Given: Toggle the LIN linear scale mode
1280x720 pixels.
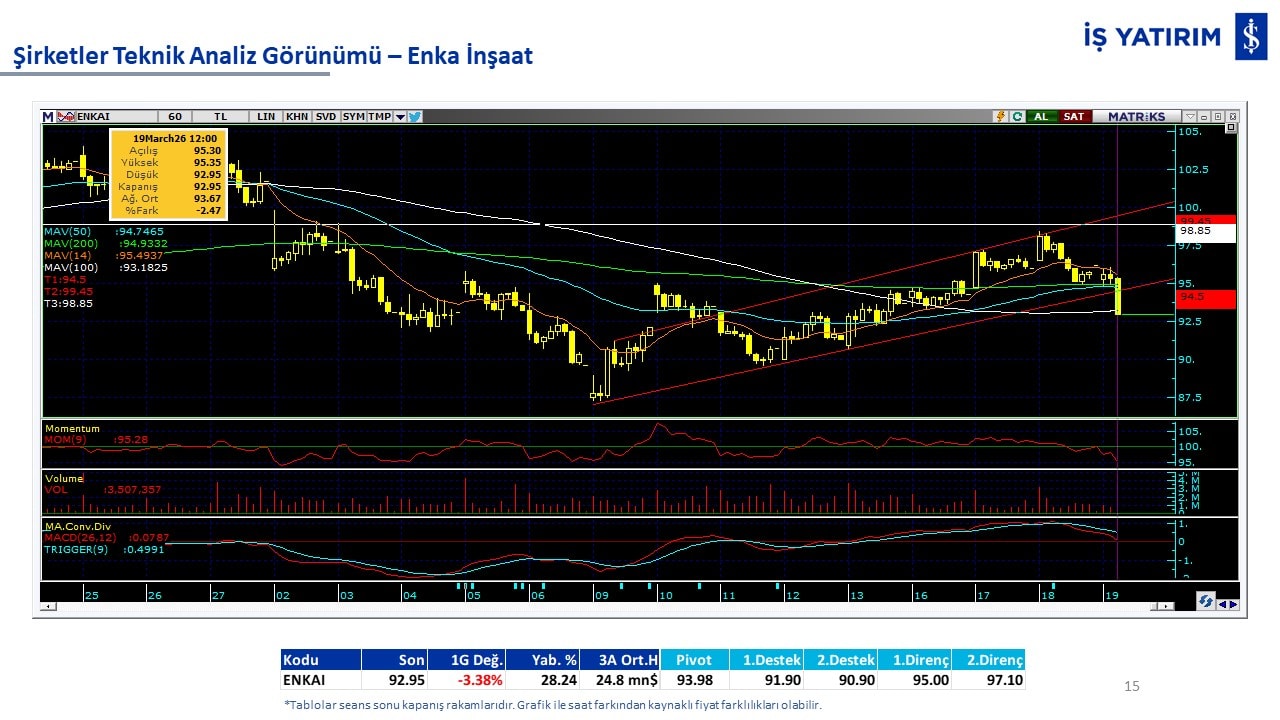Looking at the screenshot, I should [266, 116].
